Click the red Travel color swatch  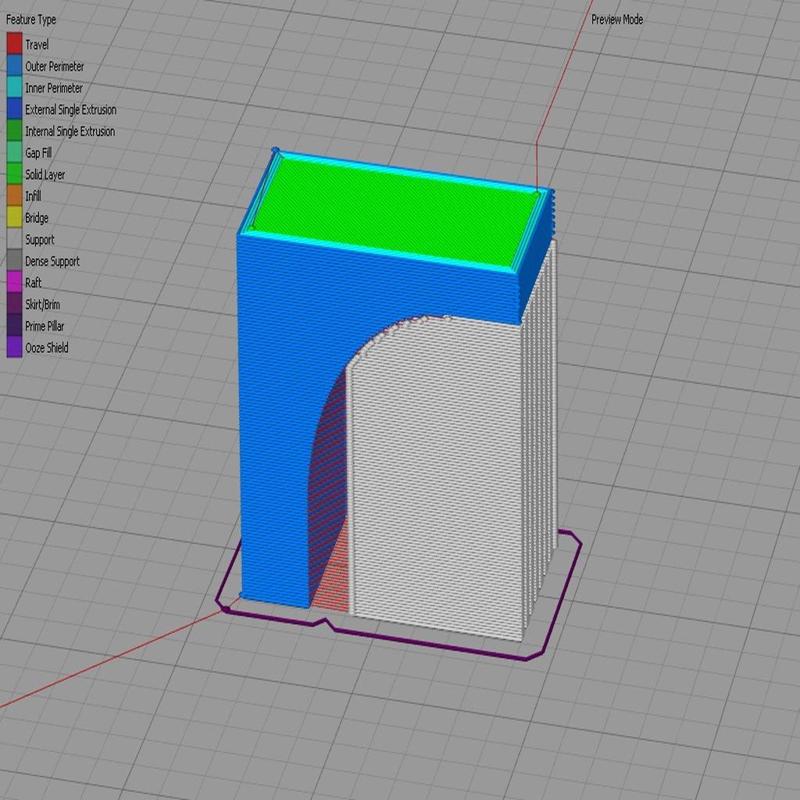tap(14, 44)
